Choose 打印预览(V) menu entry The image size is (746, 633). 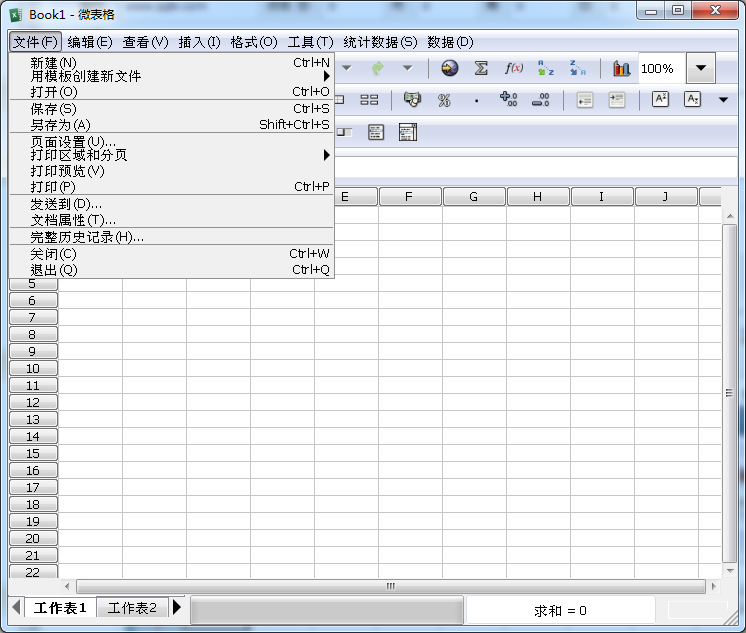67,171
